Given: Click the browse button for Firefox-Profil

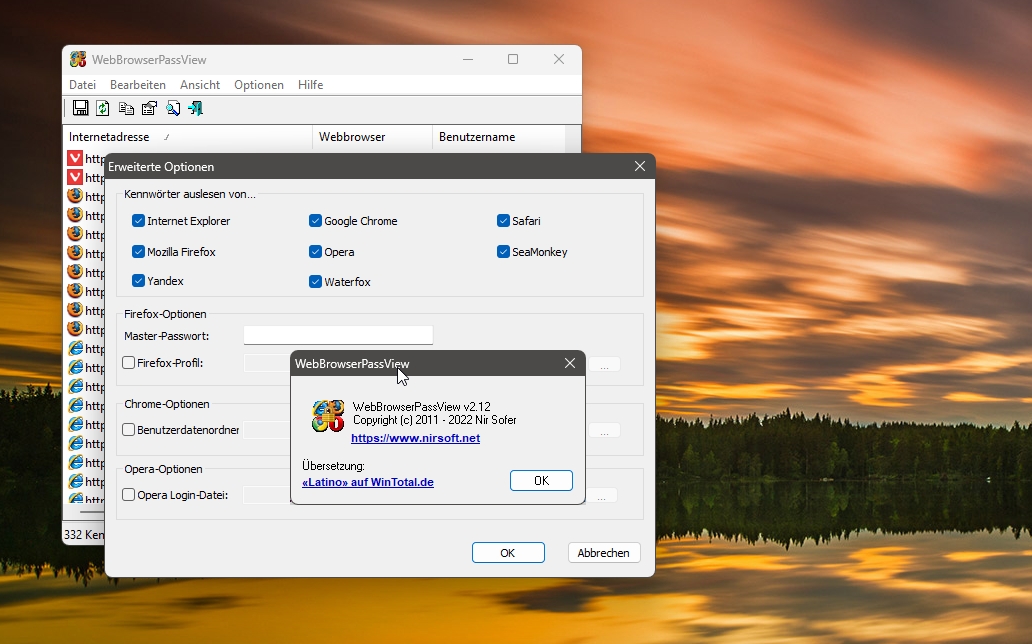Looking at the screenshot, I should 604,364.
